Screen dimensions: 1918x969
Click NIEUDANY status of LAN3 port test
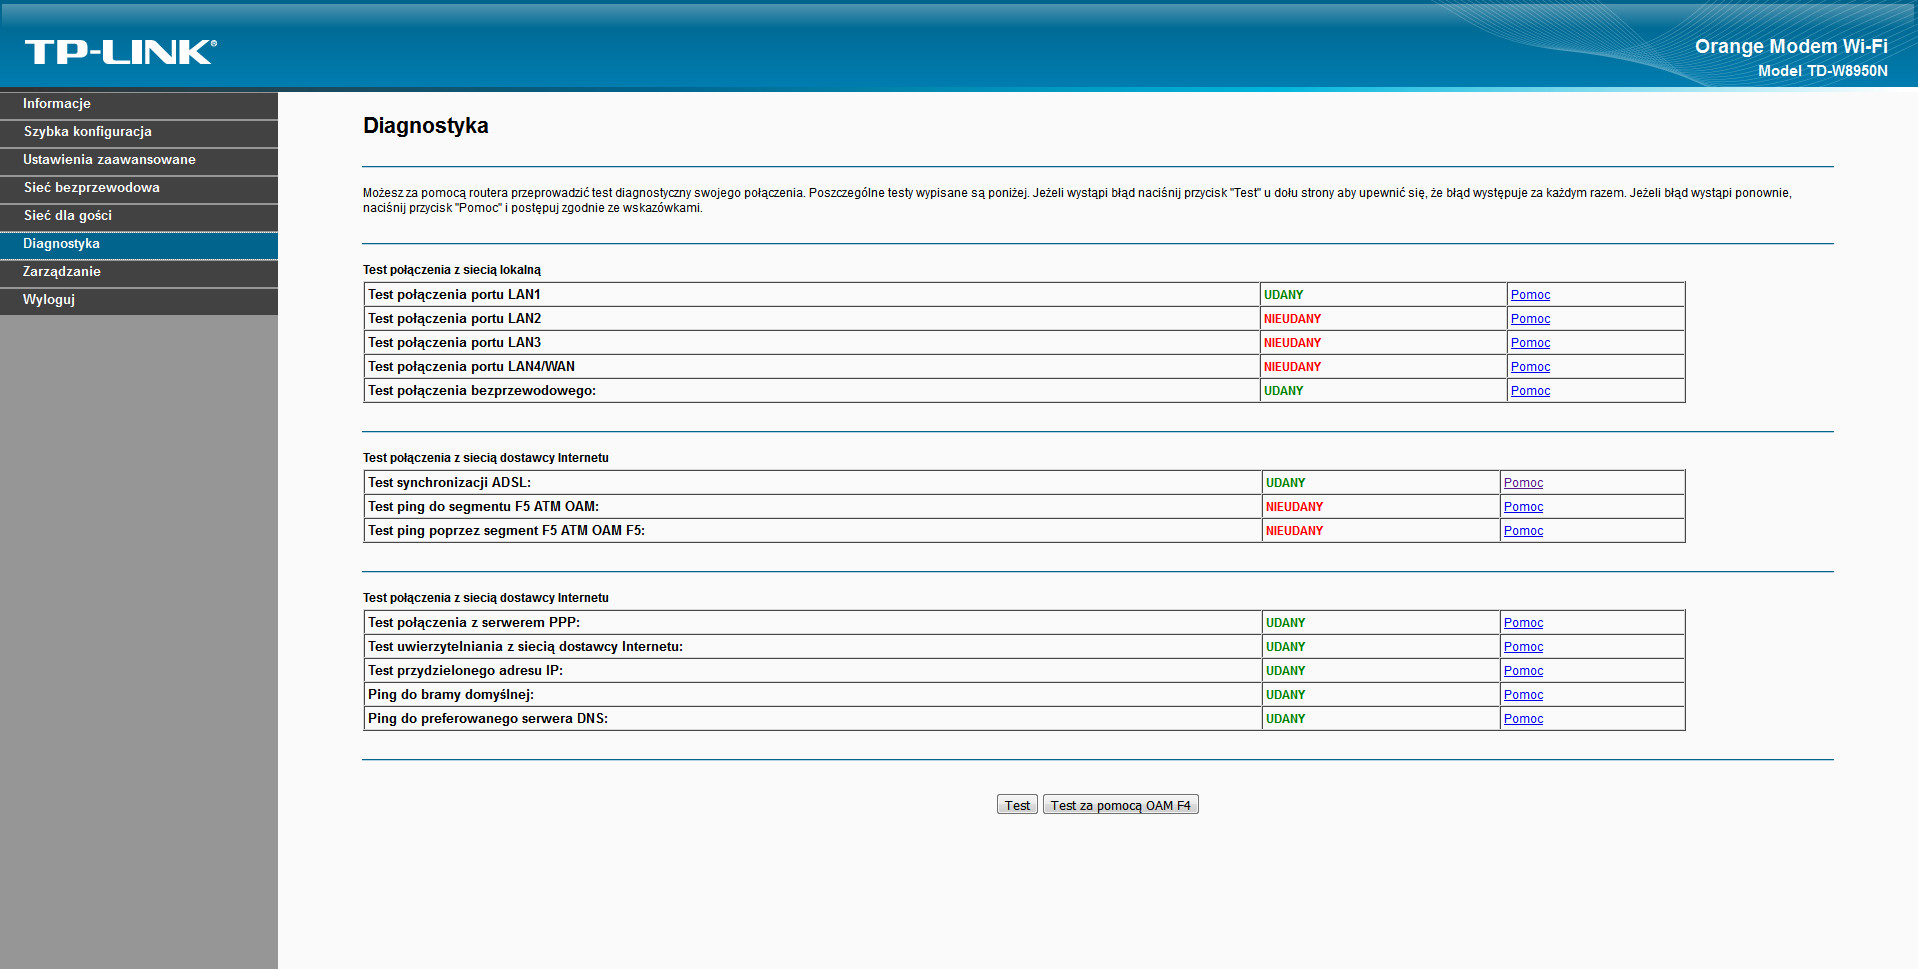click(1292, 343)
